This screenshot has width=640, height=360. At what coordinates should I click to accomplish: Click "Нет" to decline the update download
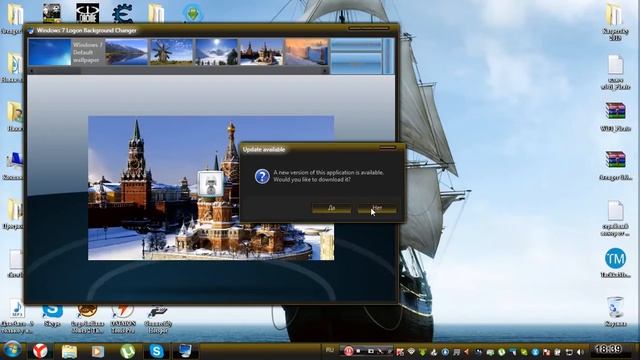[377, 208]
